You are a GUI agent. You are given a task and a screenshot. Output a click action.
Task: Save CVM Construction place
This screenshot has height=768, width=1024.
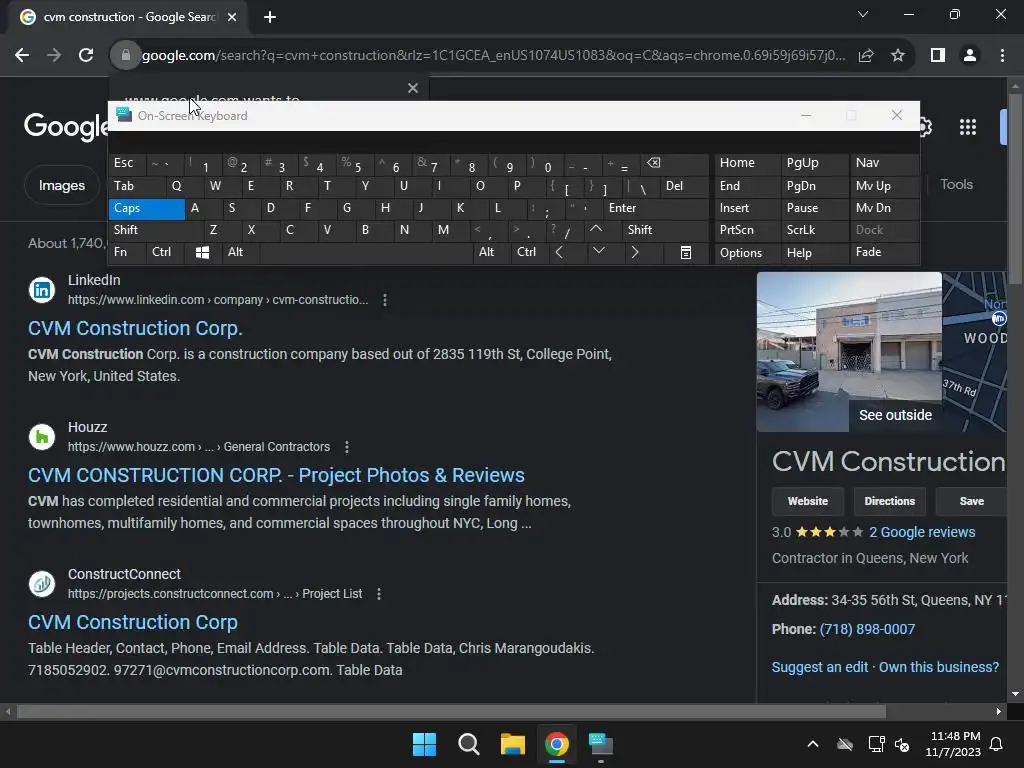pos(972,502)
